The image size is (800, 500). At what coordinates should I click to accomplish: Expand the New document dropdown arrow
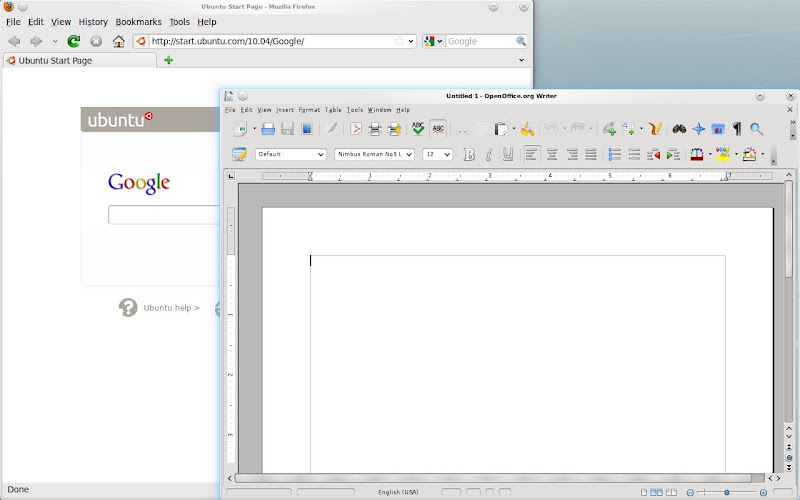[254, 129]
